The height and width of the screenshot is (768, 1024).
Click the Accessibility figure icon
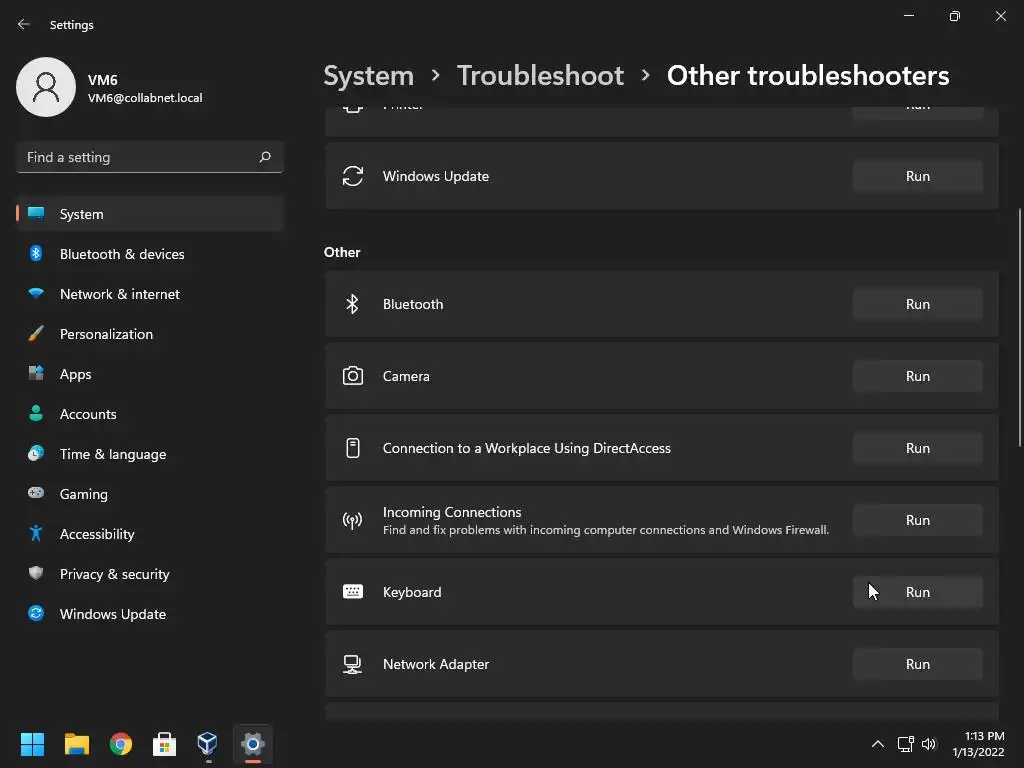coord(36,534)
